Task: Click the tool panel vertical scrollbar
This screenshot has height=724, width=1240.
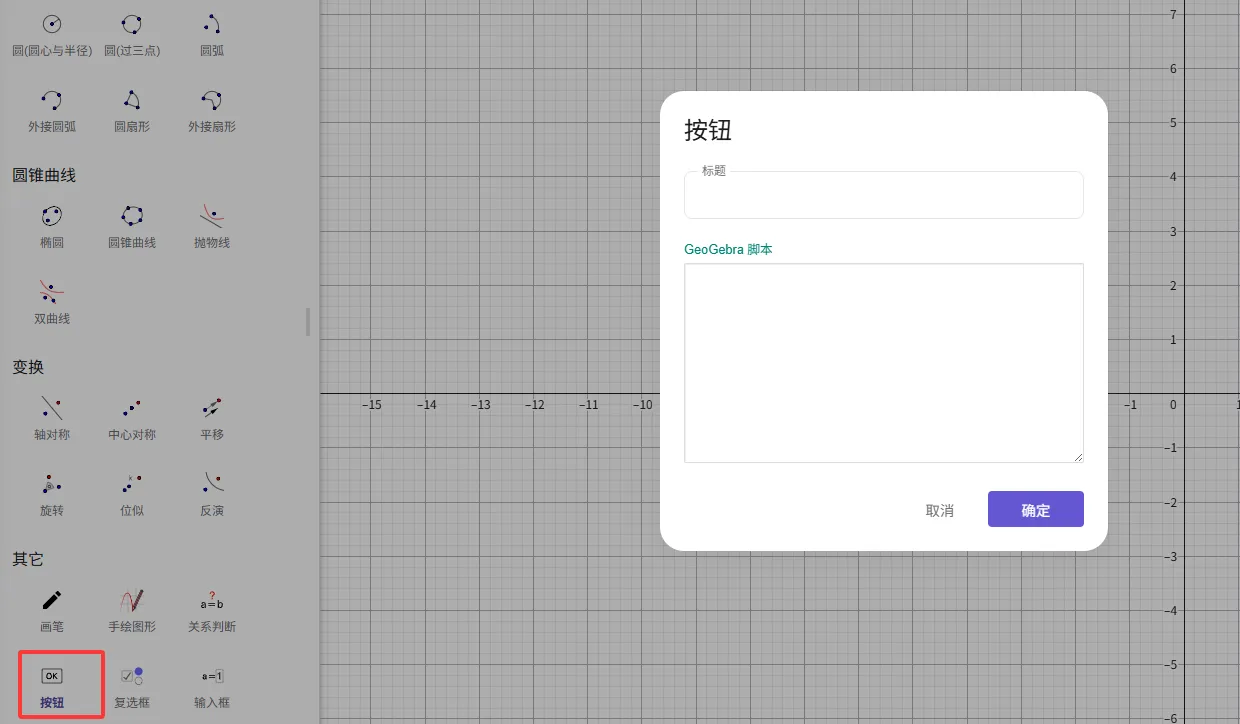Action: 308,322
